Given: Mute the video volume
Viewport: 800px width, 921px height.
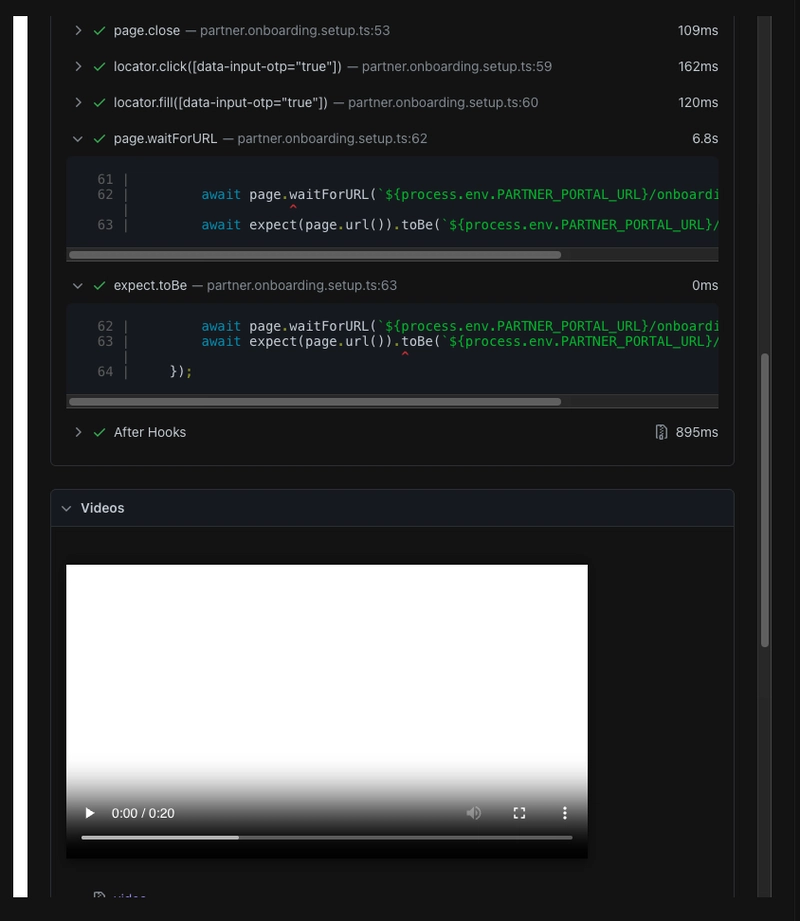Looking at the screenshot, I should pos(473,813).
